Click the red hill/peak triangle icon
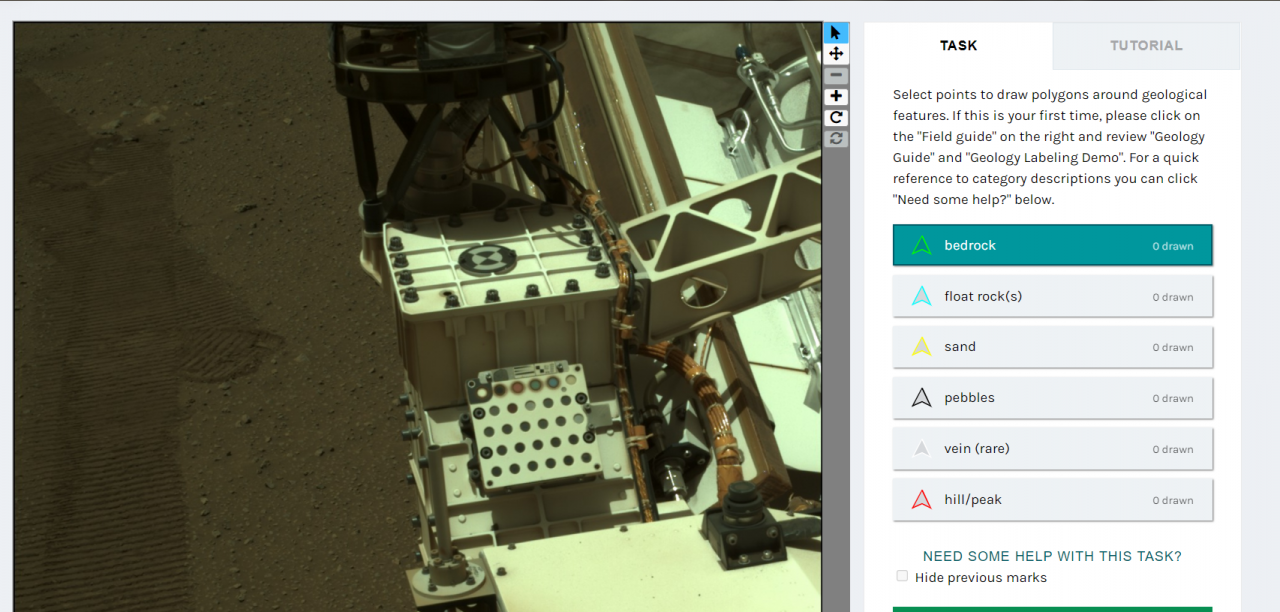This screenshot has width=1280, height=612. 922,501
